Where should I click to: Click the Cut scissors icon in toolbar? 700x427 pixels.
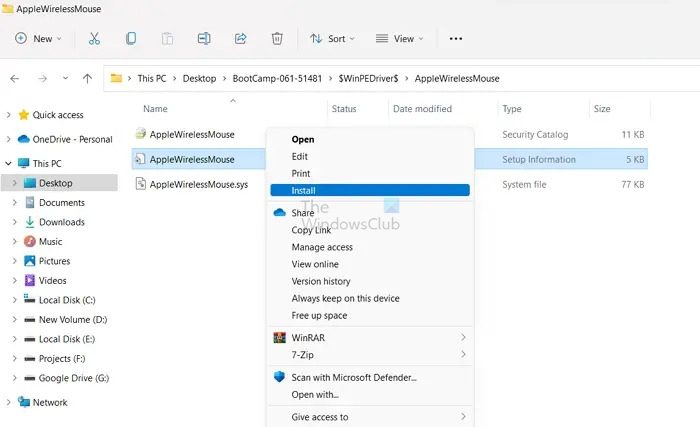point(94,39)
